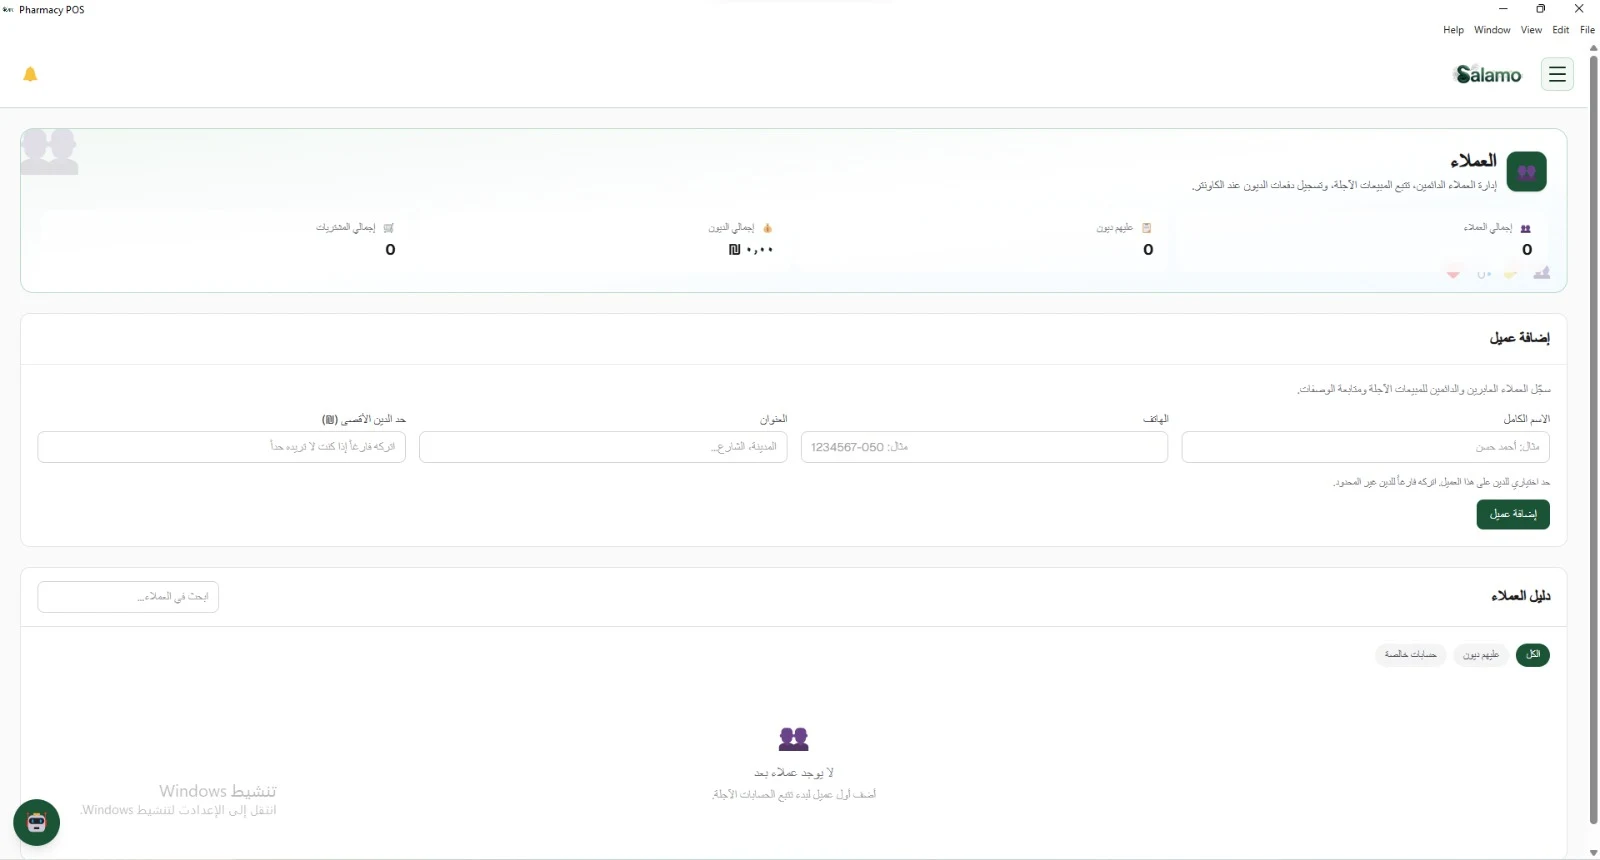Click the green إضافة عميل submit button
Viewport: 1600px width, 860px height.
[x=1513, y=514]
